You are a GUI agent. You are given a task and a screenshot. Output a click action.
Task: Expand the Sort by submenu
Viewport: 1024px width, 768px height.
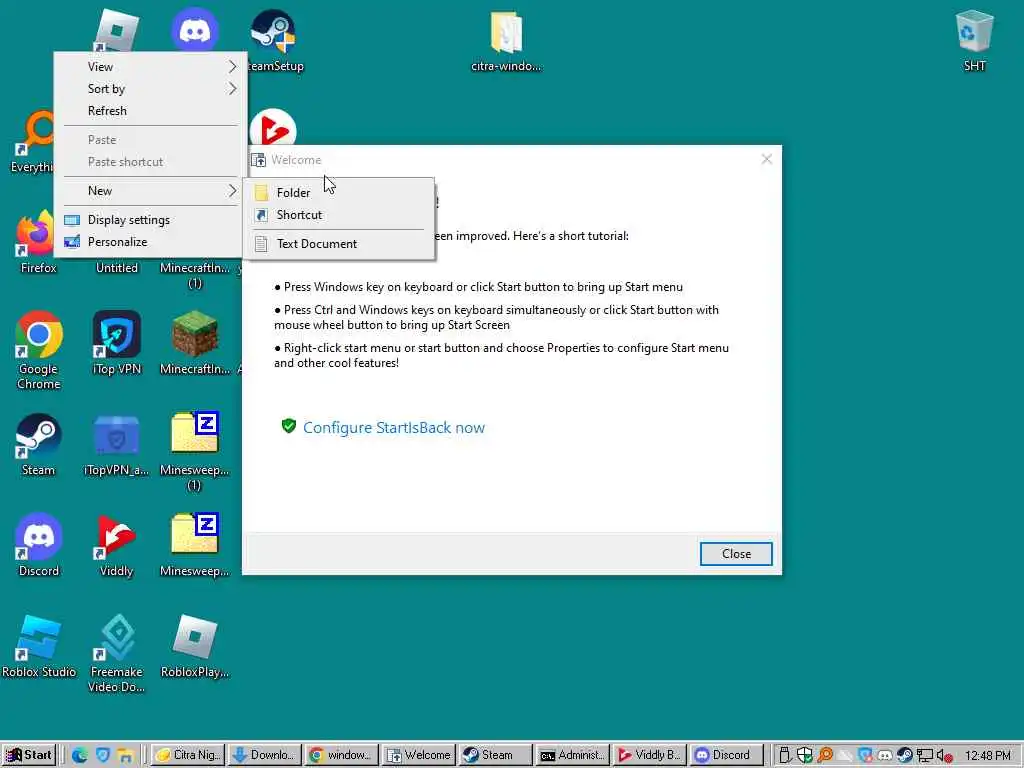151,89
